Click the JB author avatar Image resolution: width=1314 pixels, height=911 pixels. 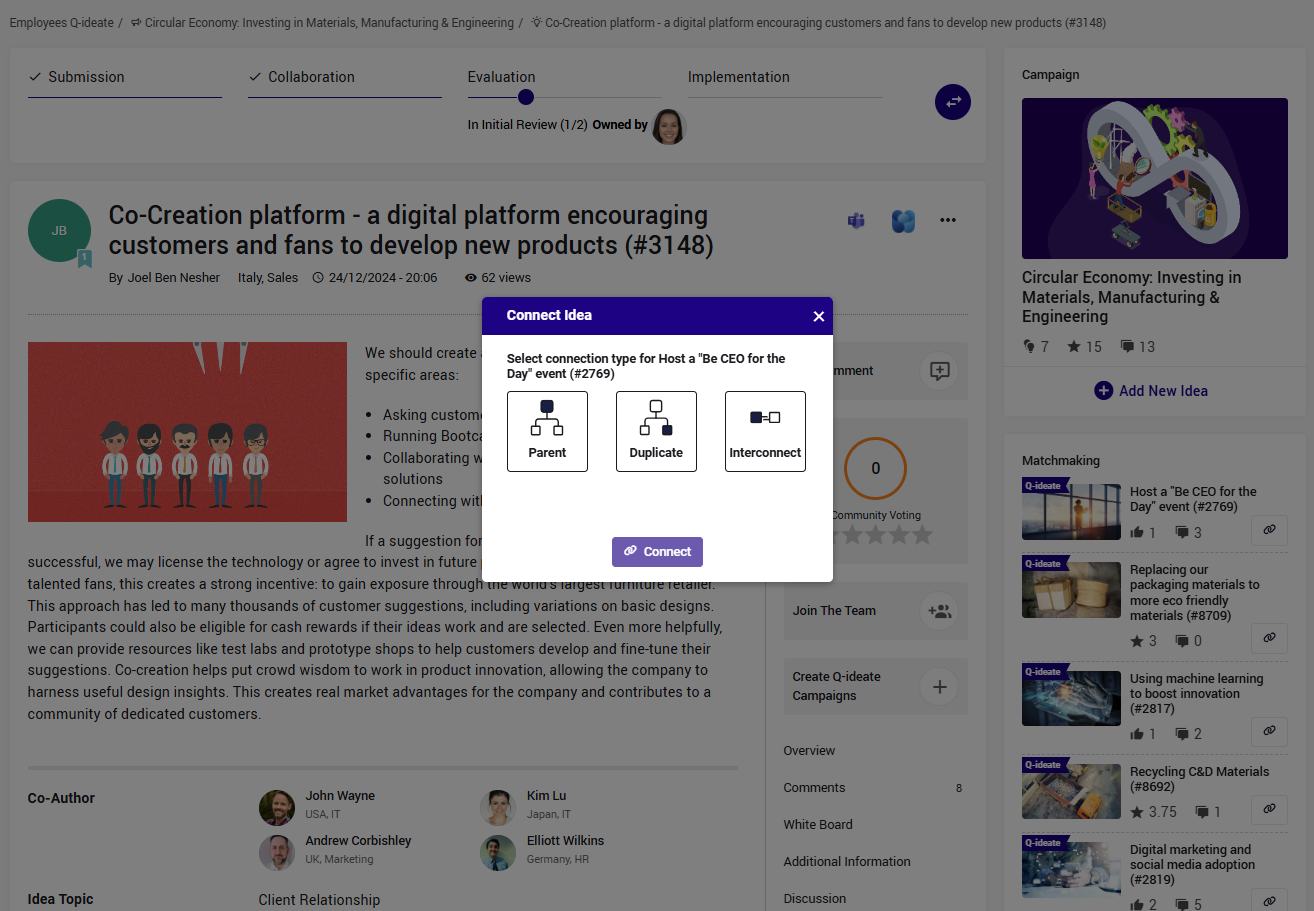(59, 231)
